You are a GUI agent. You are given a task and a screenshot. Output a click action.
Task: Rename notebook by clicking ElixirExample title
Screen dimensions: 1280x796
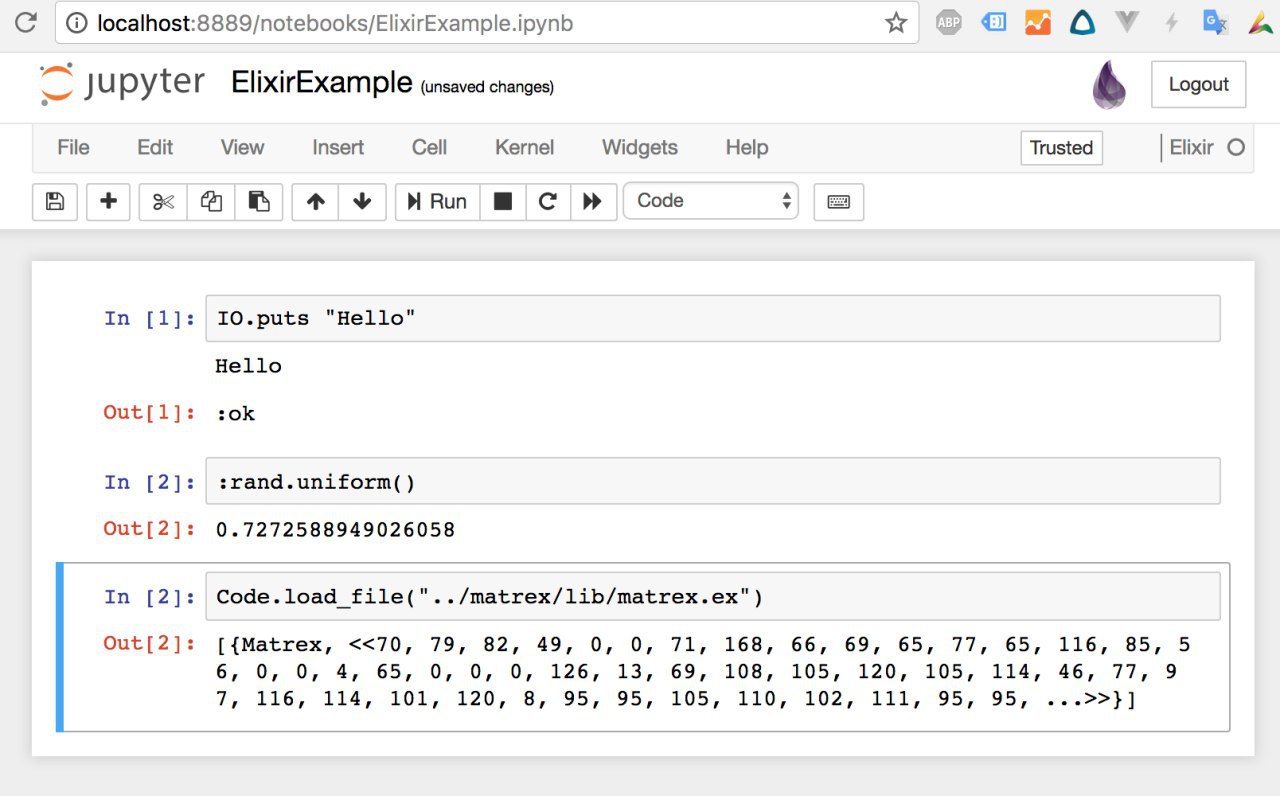click(321, 83)
